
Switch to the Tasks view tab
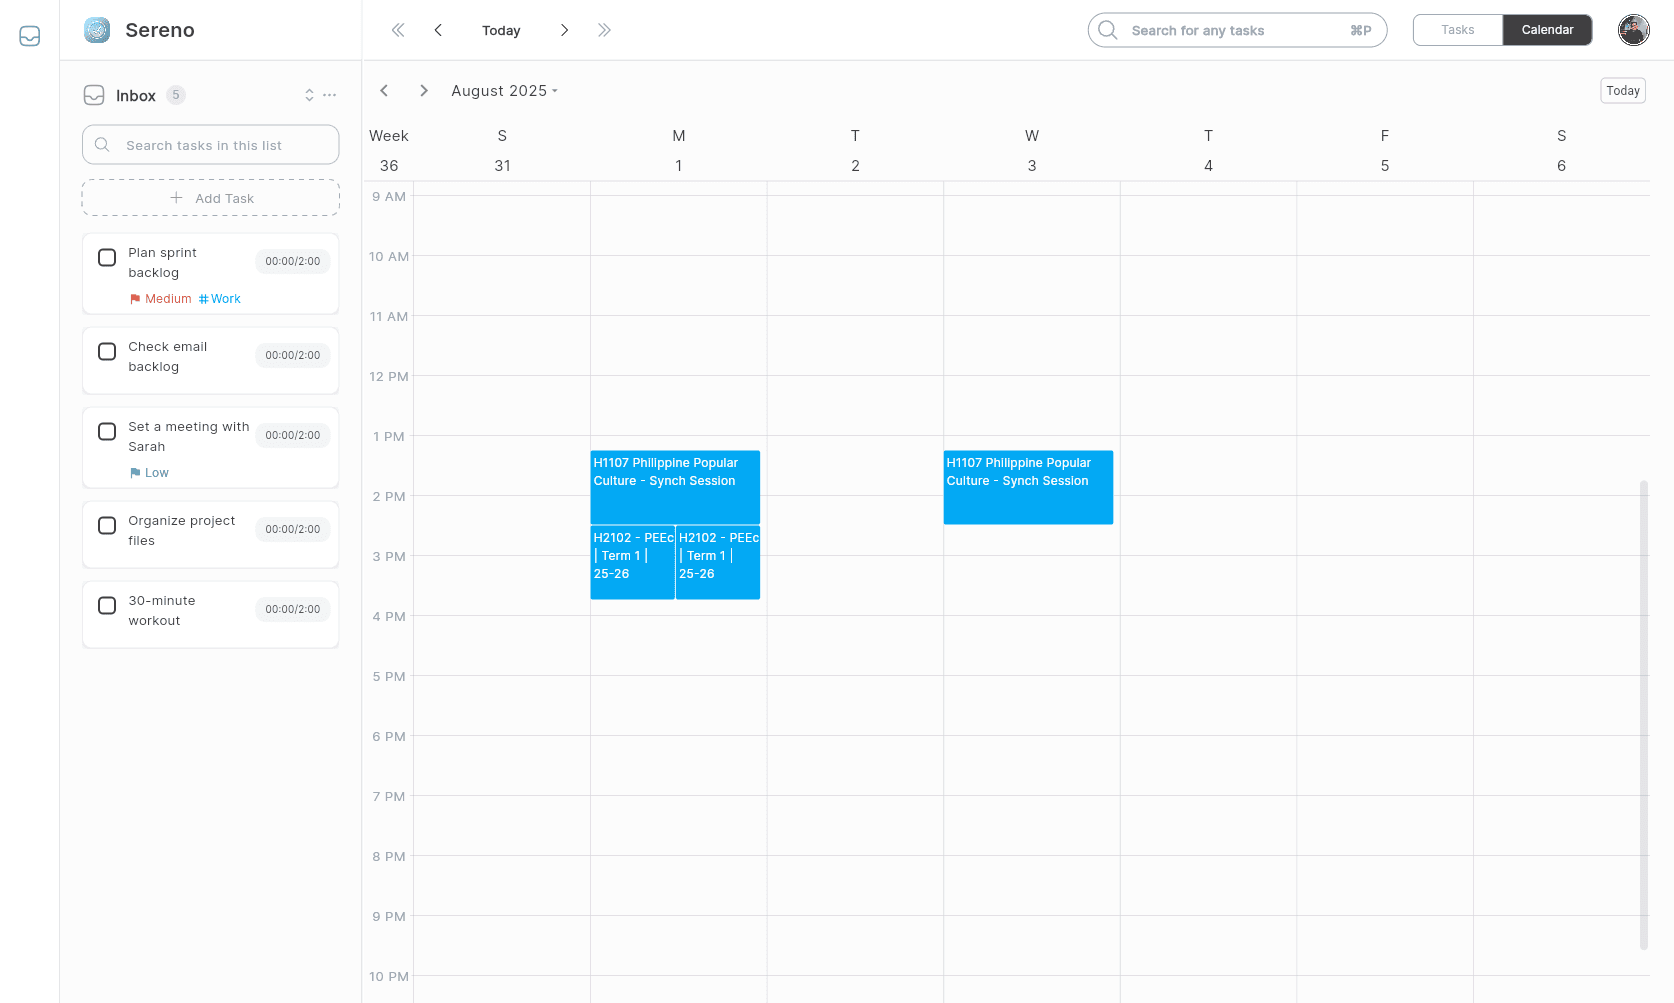(1457, 30)
